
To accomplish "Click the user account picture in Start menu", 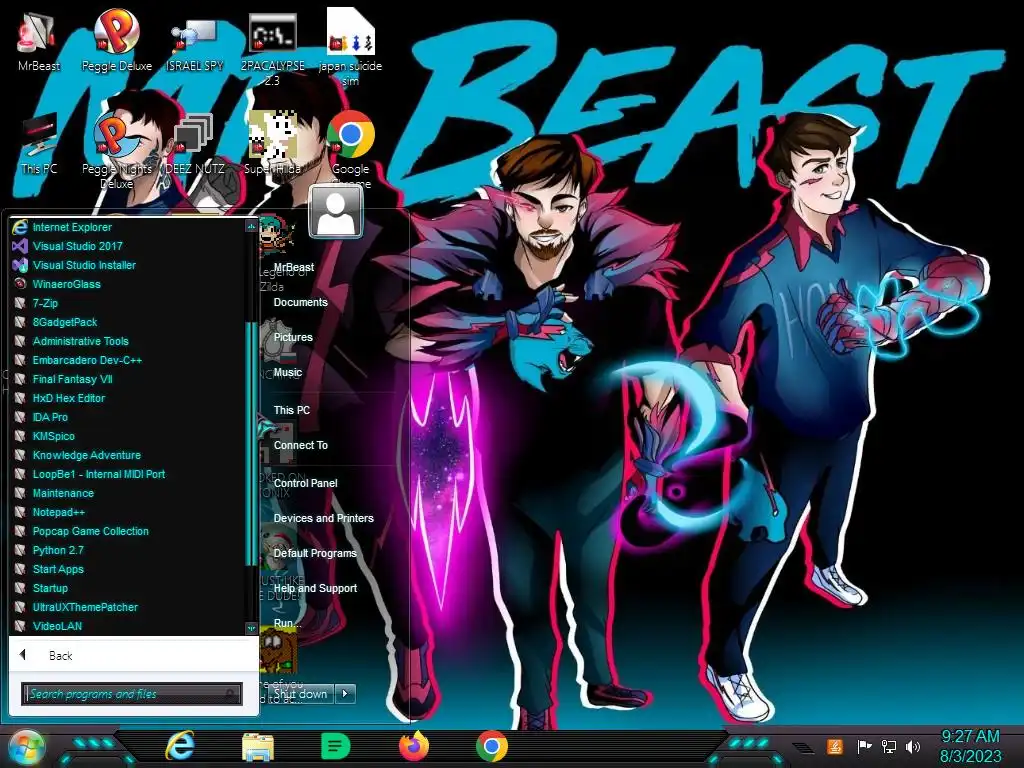I will click(x=335, y=211).
